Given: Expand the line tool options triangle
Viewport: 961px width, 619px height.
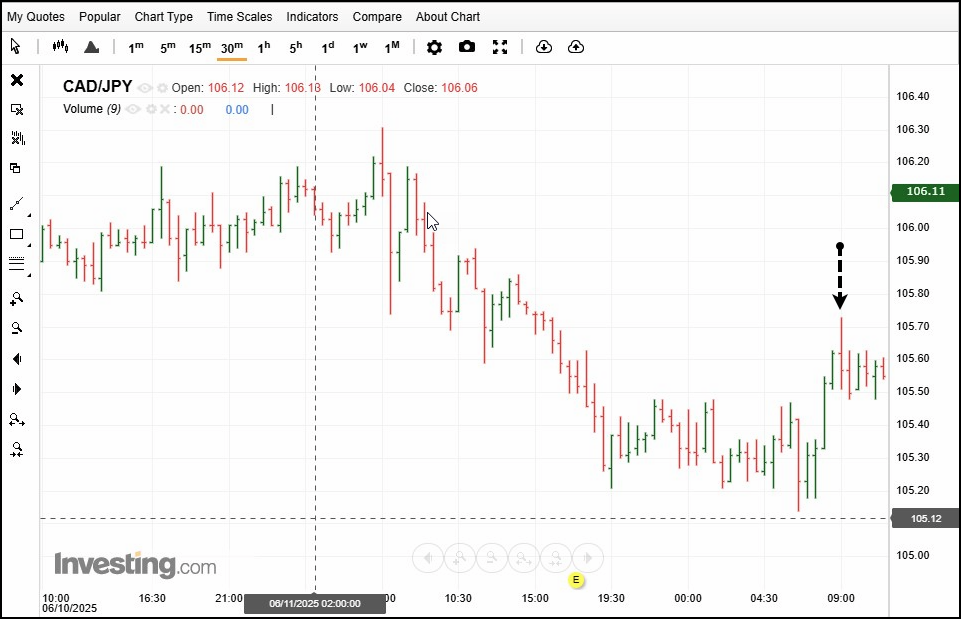Looking at the screenshot, I should coord(29,215).
